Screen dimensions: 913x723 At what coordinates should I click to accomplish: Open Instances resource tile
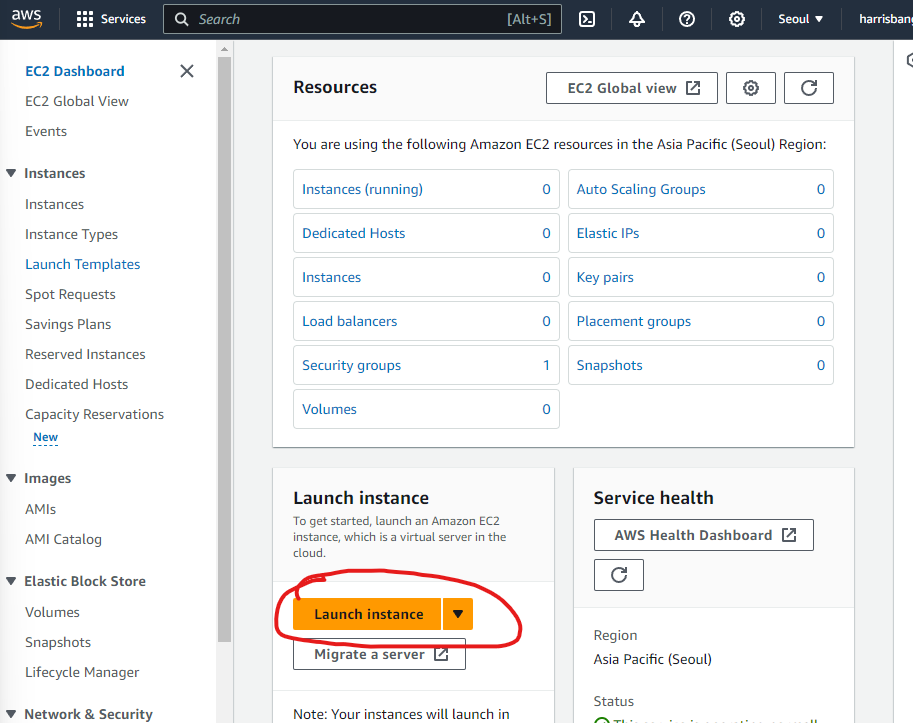pyautogui.click(x=426, y=277)
